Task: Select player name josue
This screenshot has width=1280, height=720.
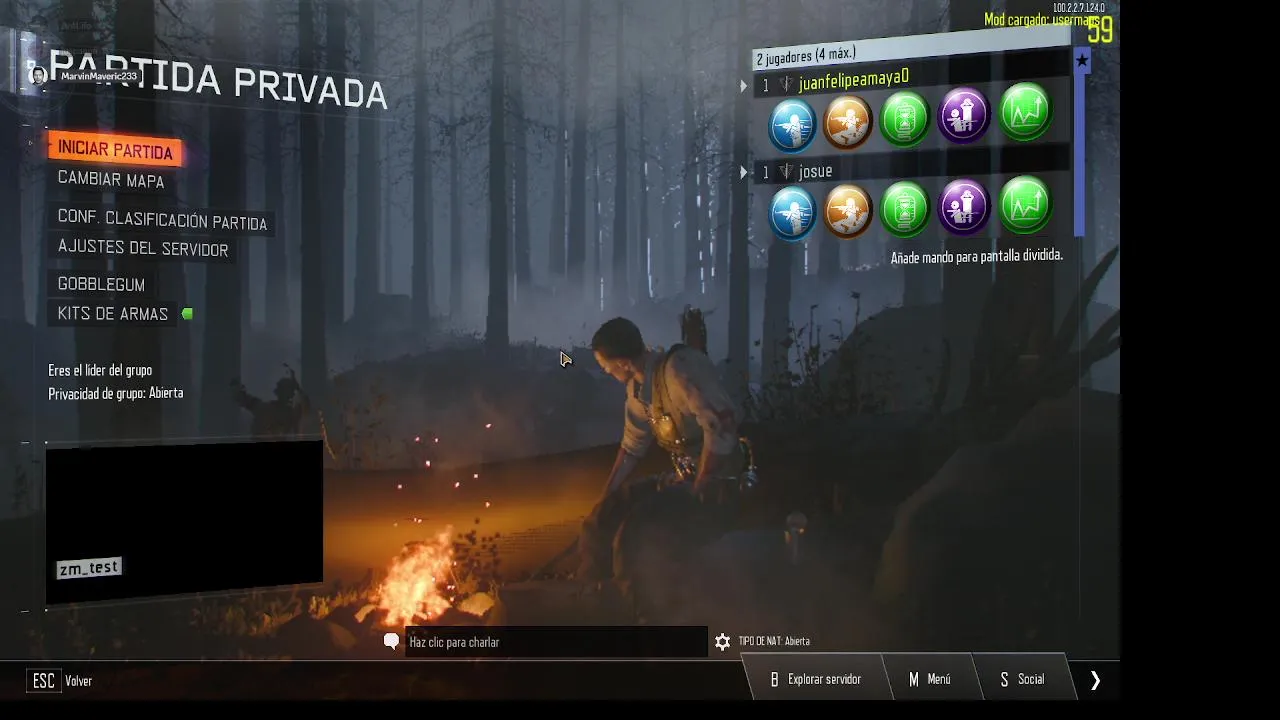Action: (x=815, y=172)
